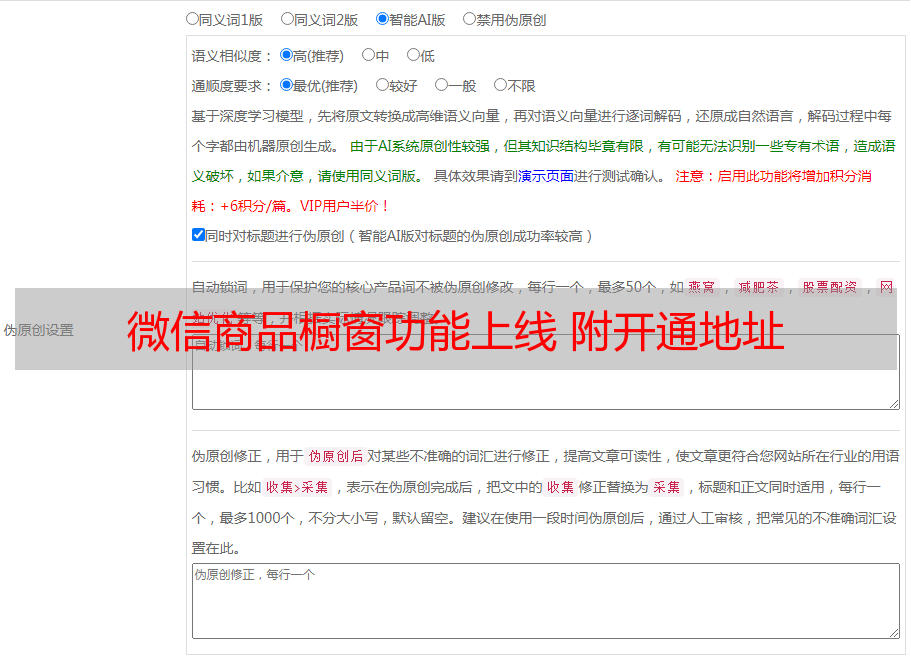
Task: Click the 减肥茶 example tag
Action: [758, 287]
